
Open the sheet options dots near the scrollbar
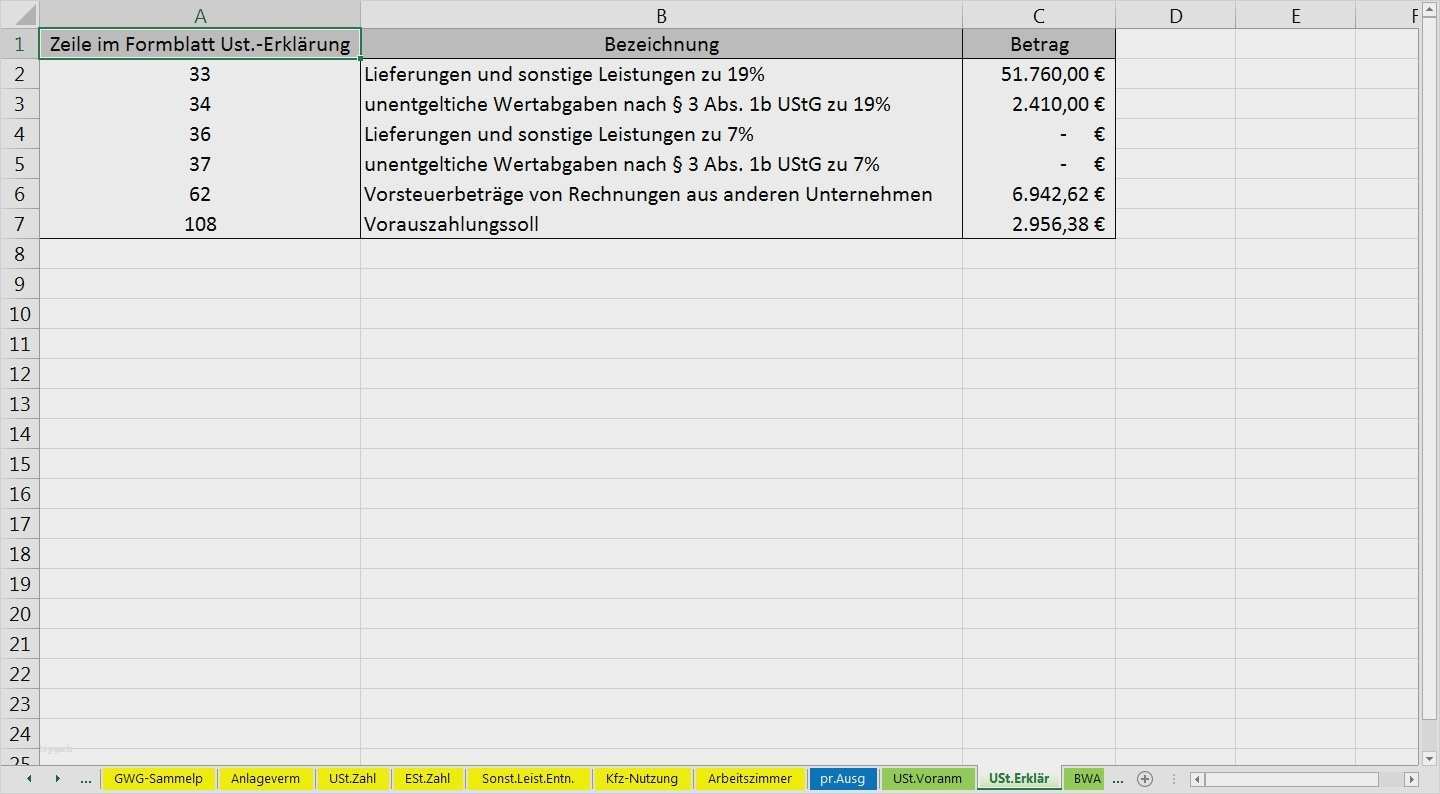[x=1172, y=778]
